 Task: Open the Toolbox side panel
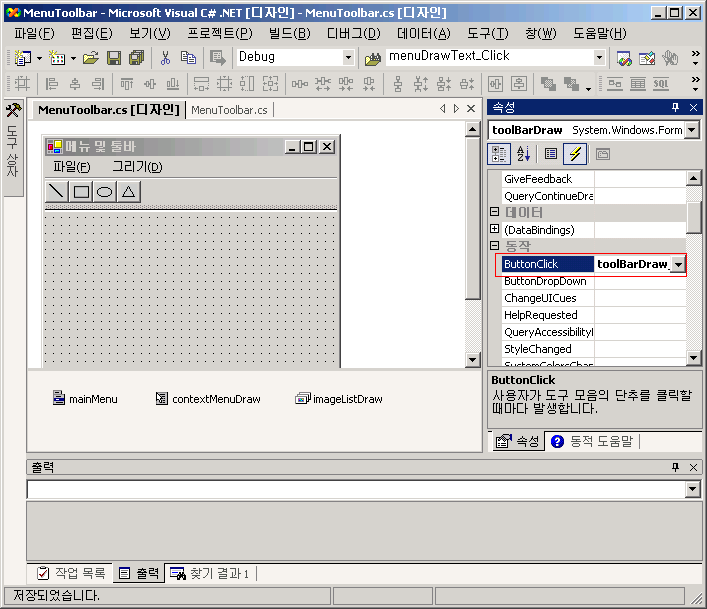tap(13, 147)
